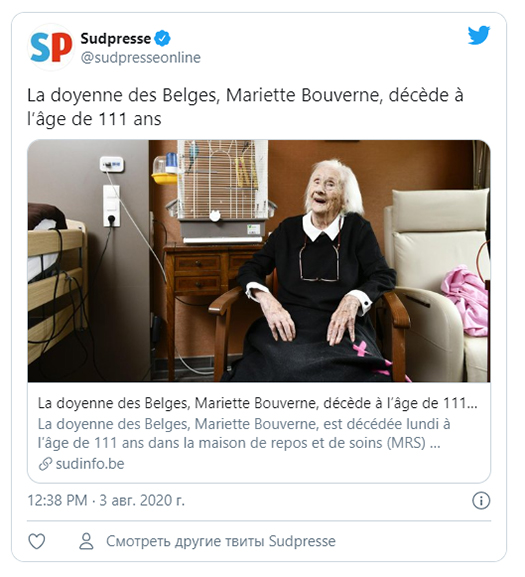Click the gray article summary in the card
The height and width of the screenshot is (577, 525).
244,433
